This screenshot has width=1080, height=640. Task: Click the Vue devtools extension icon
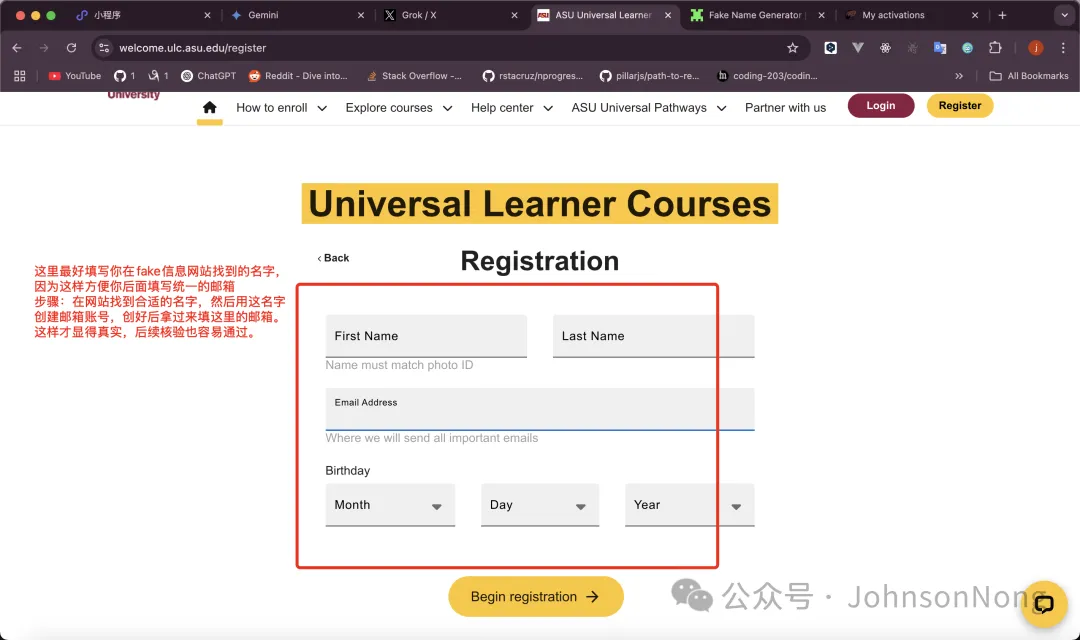[858, 48]
